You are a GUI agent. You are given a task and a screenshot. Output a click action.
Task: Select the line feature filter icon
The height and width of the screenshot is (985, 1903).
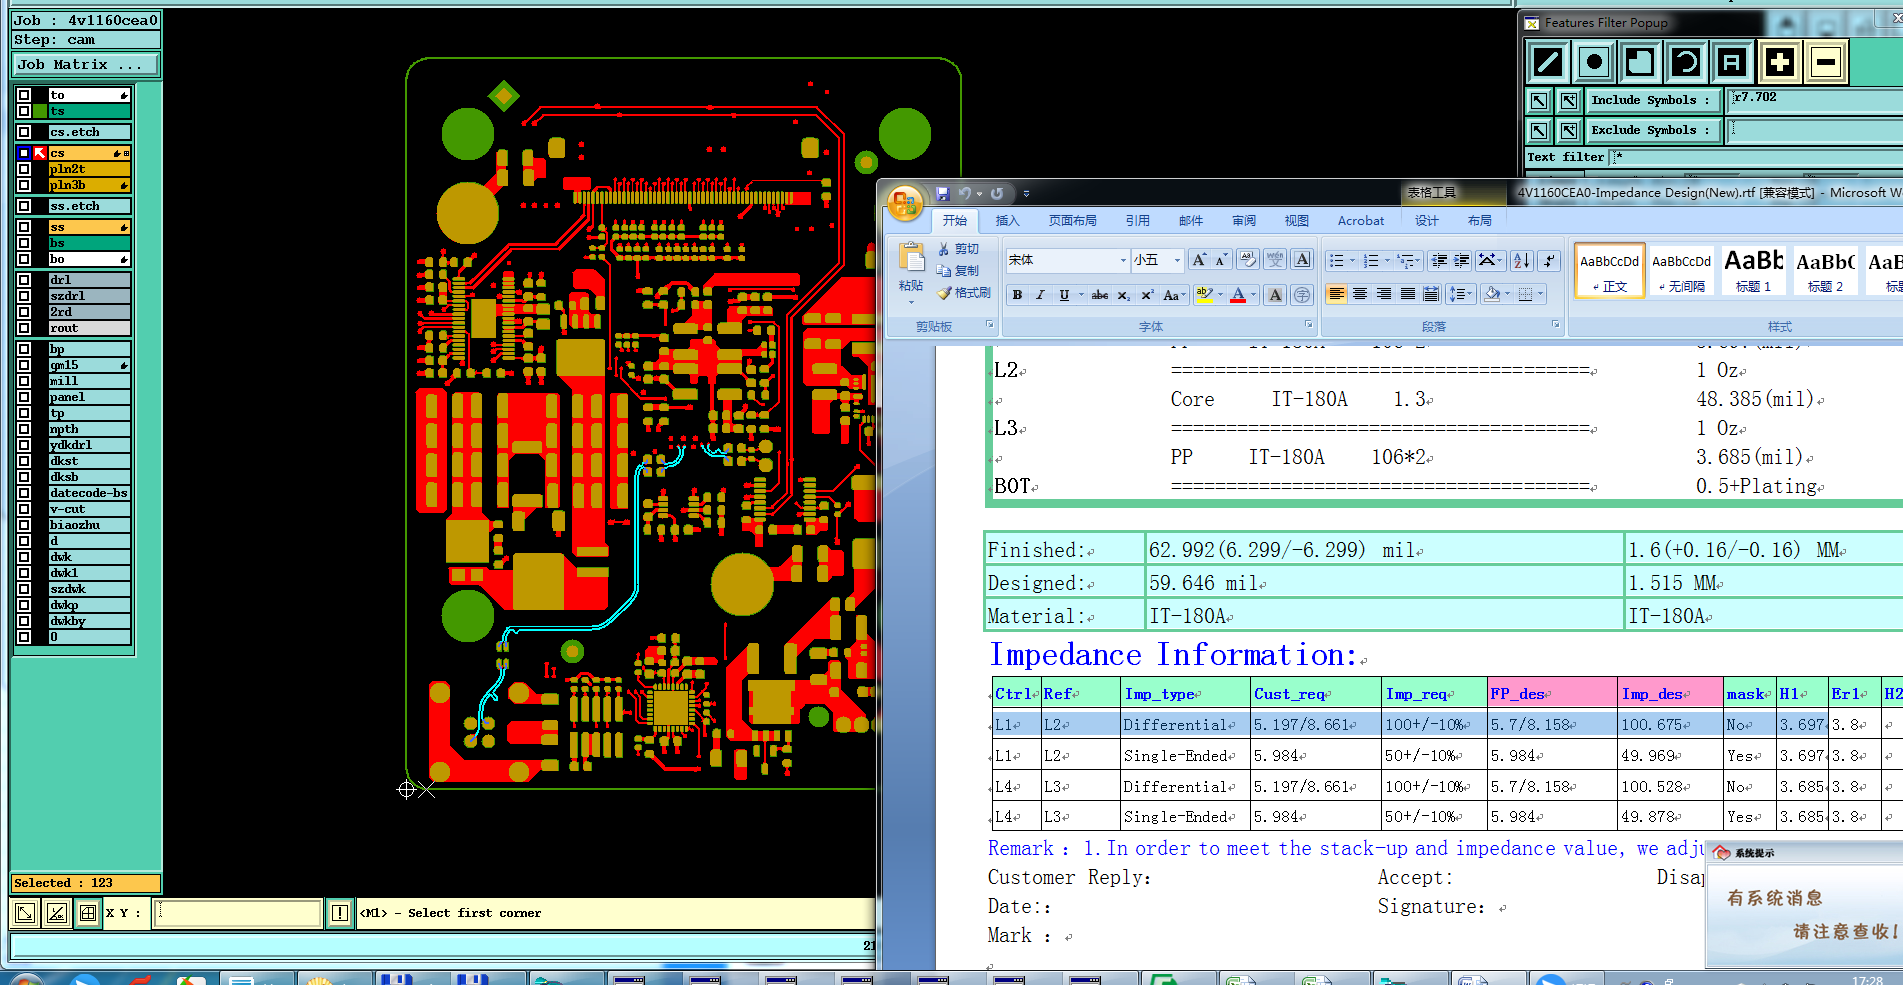click(x=1548, y=62)
